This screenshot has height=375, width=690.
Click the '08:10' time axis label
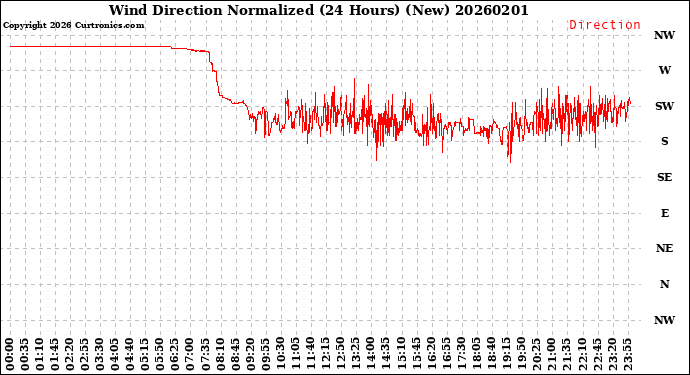[x=220, y=355]
